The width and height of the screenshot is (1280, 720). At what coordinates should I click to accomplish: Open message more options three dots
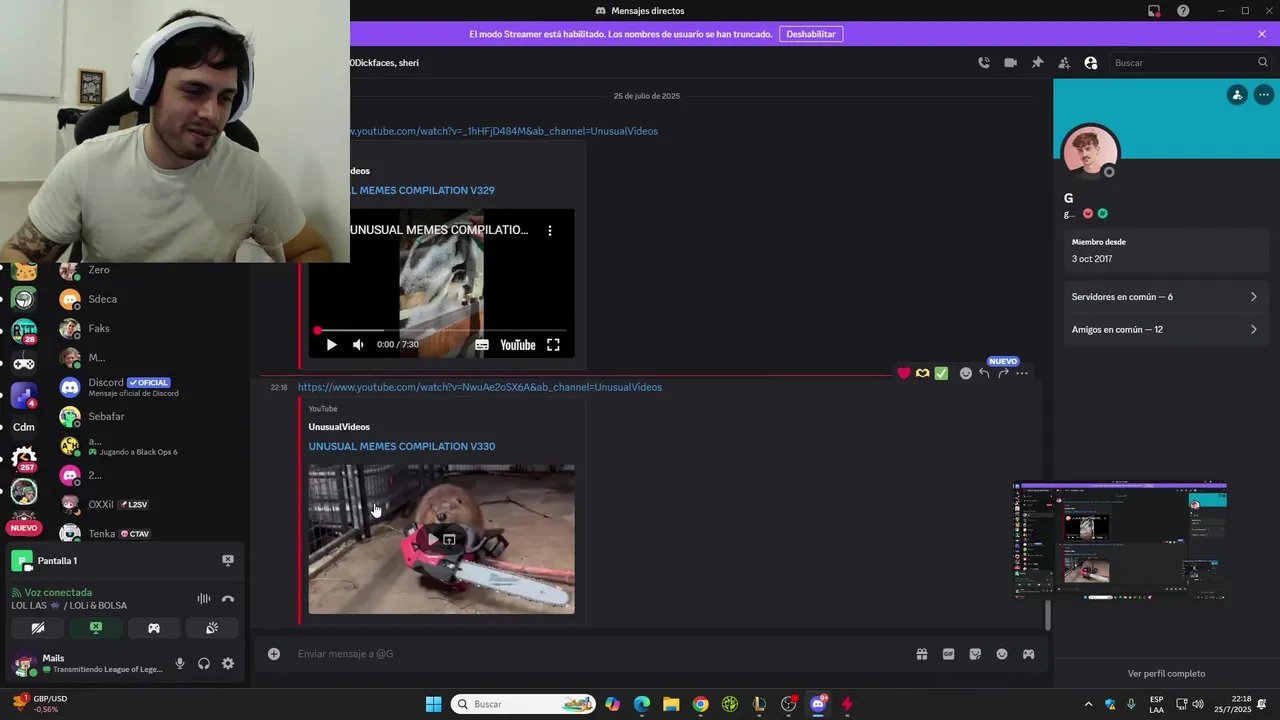(x=1022, y=373)
